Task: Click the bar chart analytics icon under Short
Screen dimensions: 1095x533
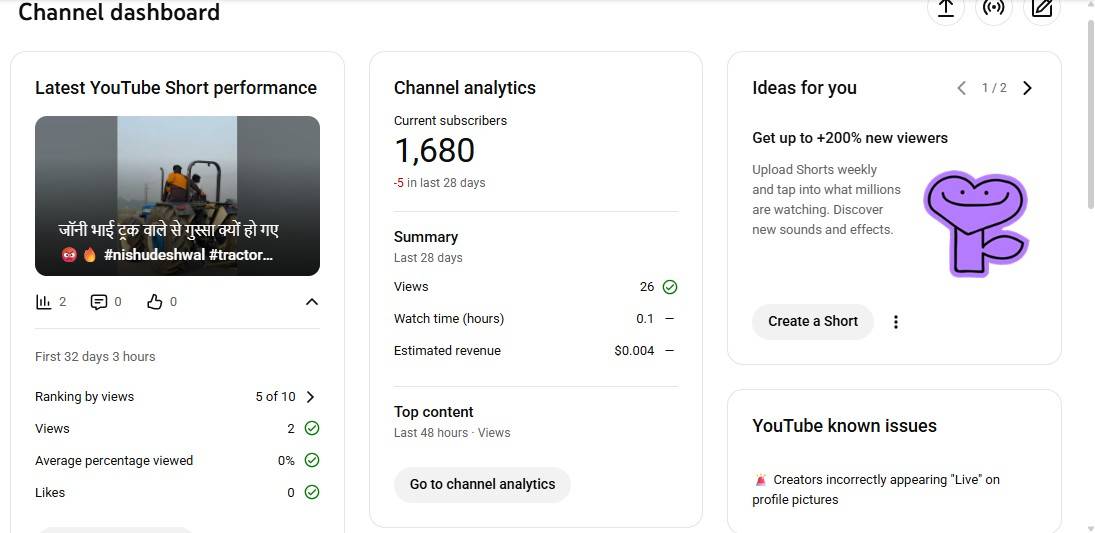Action: point(43,302)
